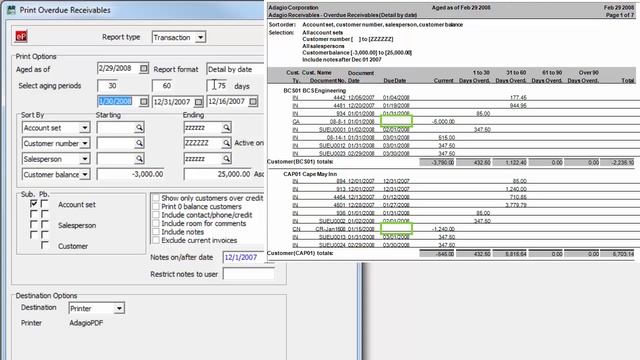Viewport: 640px width, 360px height.
Task: Click the Customer(CAP01) totals label
Action: (x=300, y=253)
